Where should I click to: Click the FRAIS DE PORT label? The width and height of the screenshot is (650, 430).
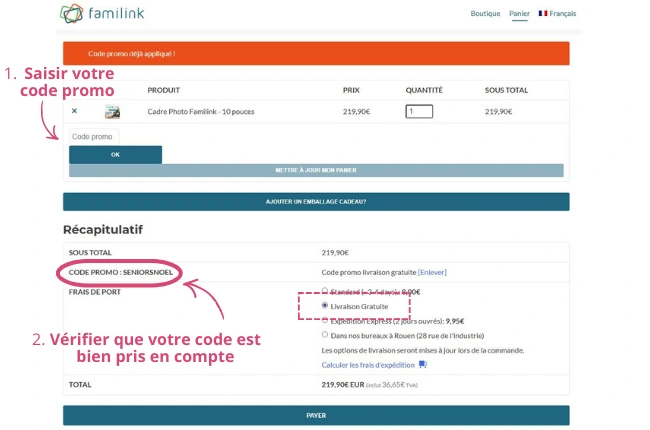point(95,292)
